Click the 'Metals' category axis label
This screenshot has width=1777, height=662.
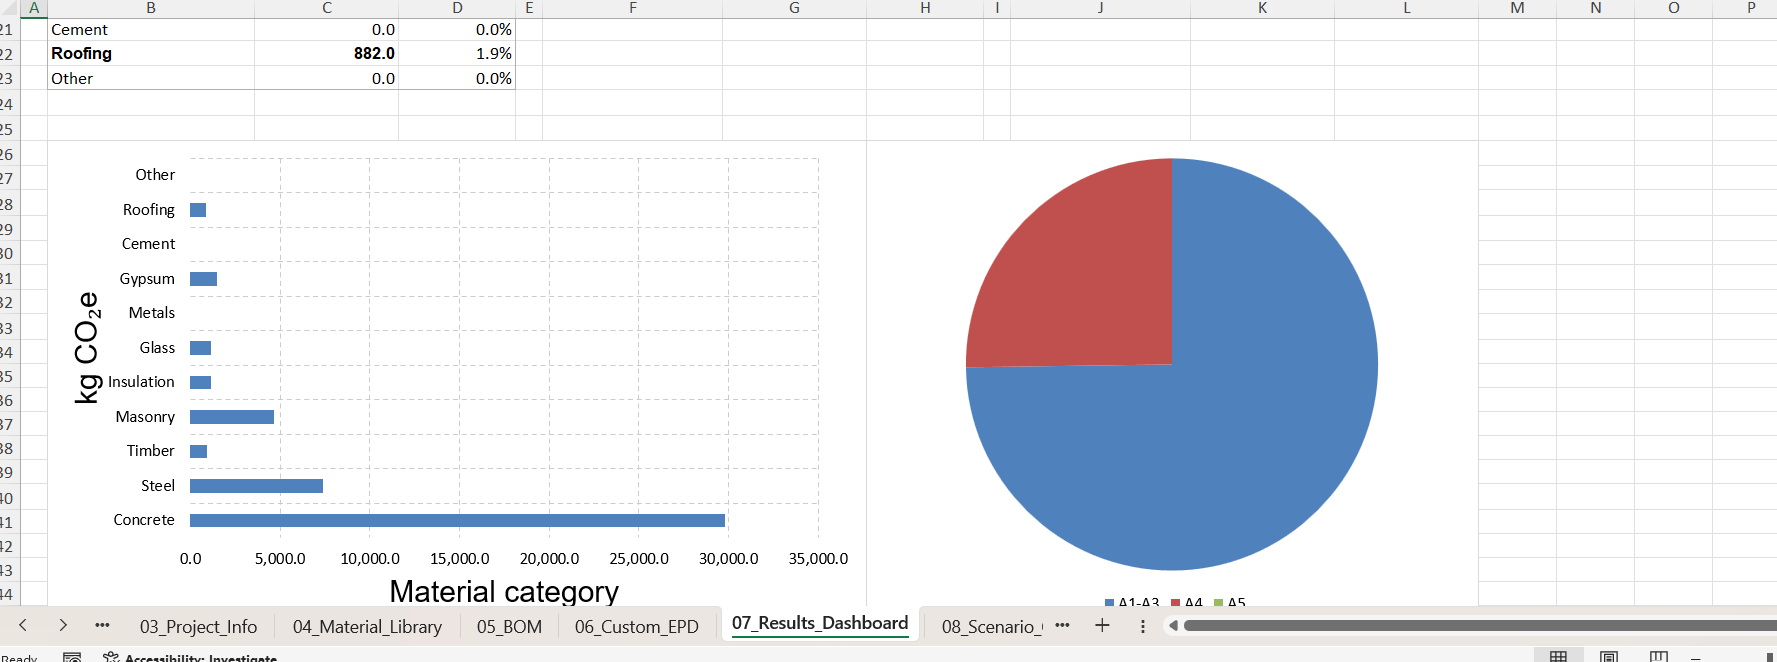[152, 313]
